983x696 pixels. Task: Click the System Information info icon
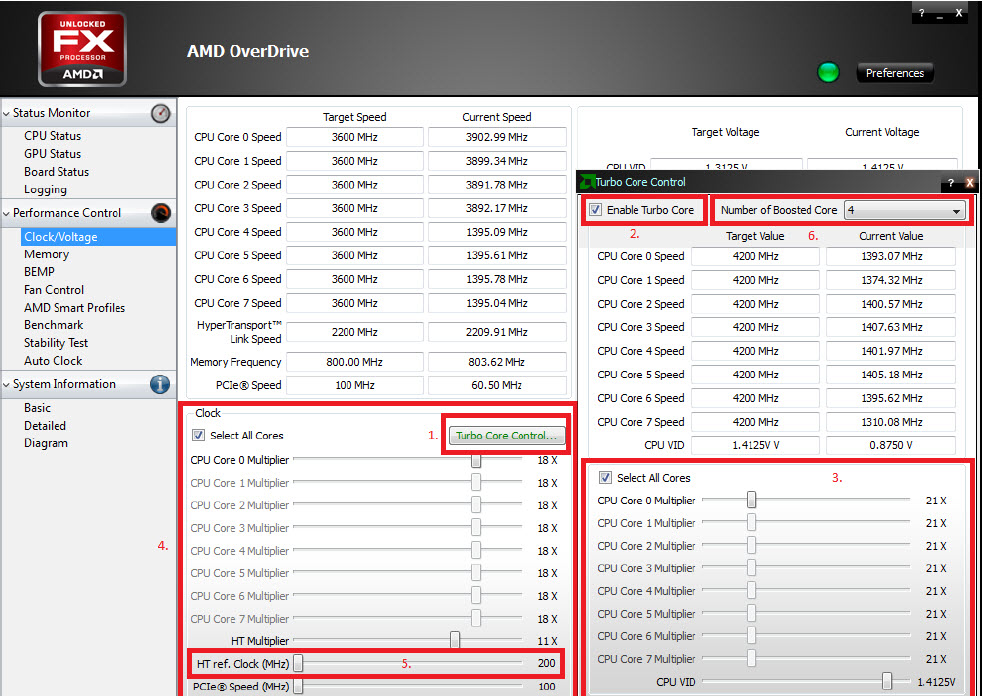tap(160, 384)
